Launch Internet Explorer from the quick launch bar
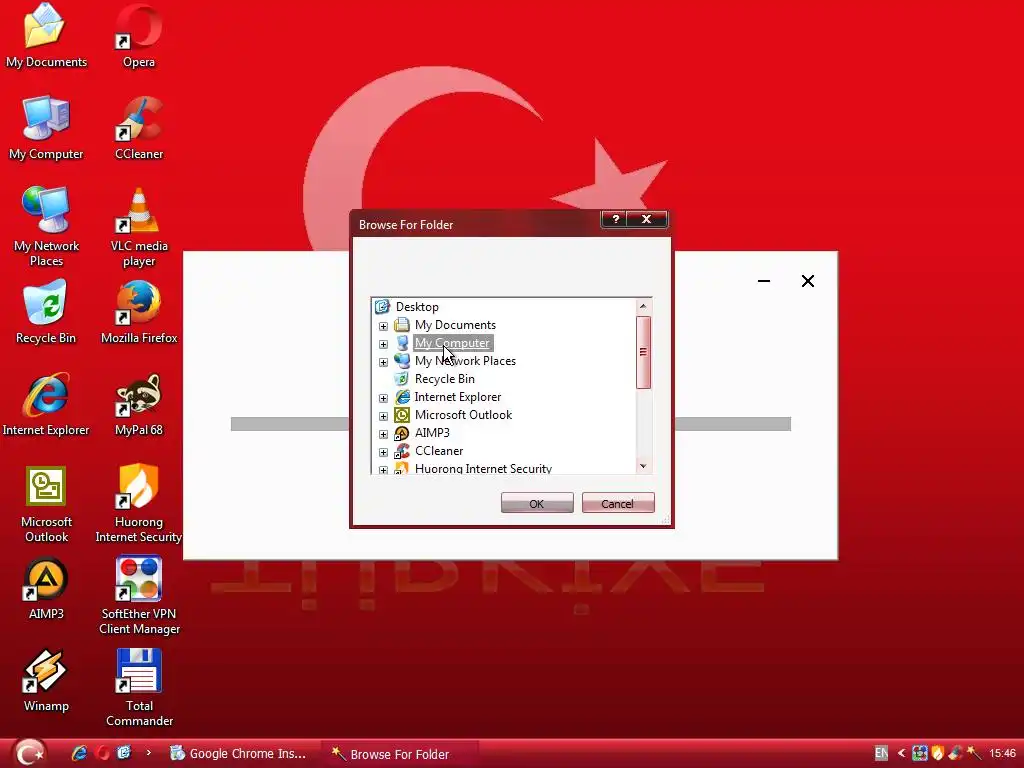 (80, 753)
